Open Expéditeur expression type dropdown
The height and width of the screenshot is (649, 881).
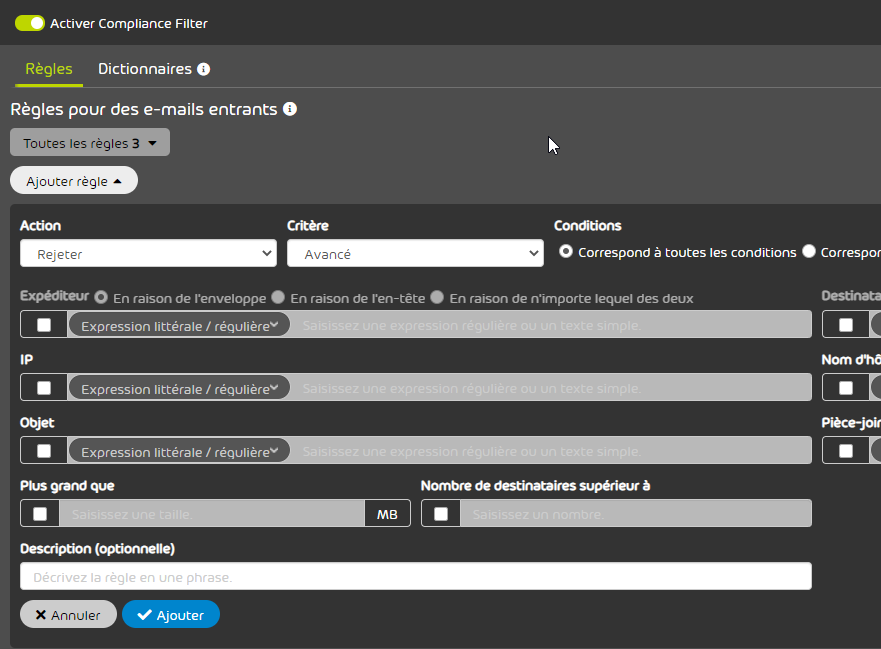(179, 325)
